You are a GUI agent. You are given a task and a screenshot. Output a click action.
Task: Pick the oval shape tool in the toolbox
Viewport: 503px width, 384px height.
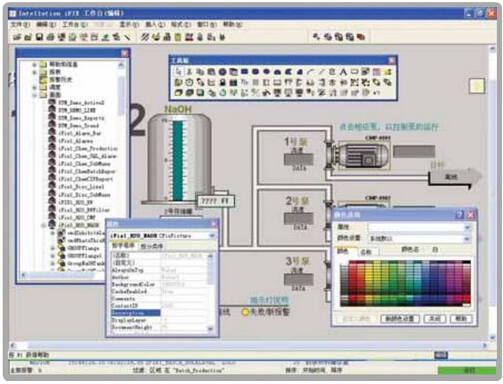point(266,71)
